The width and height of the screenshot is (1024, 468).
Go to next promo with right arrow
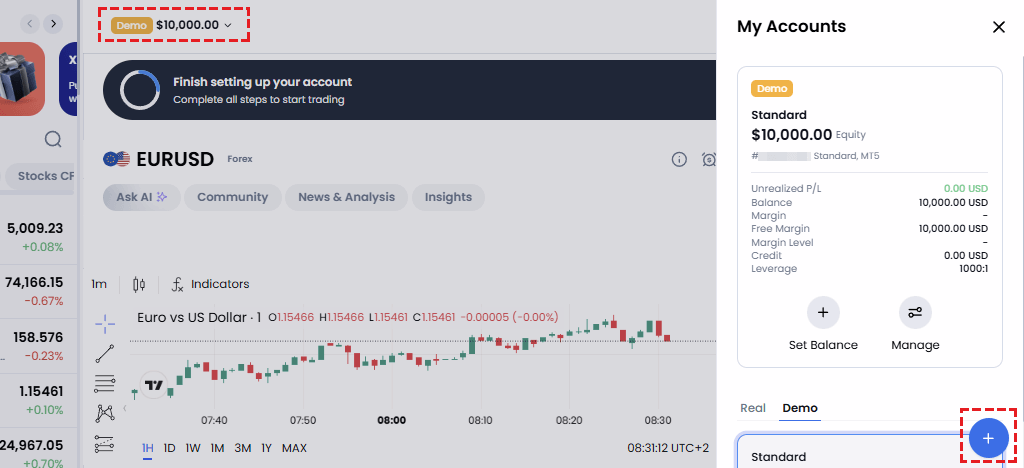[54, 24]
